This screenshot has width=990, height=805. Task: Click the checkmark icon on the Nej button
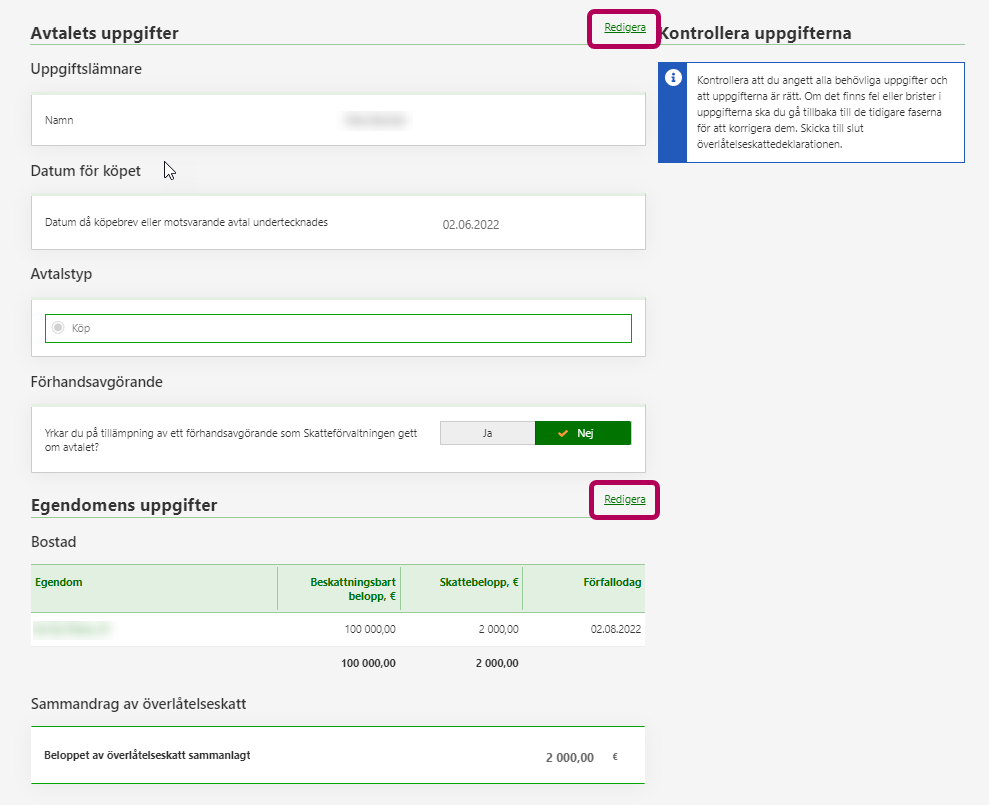click(564, 433)
